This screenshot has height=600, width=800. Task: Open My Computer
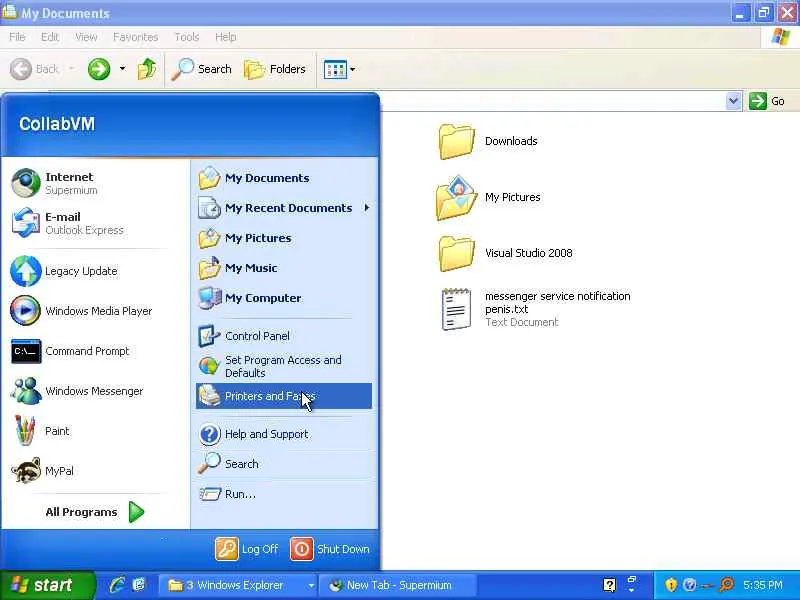click(284, 298)
